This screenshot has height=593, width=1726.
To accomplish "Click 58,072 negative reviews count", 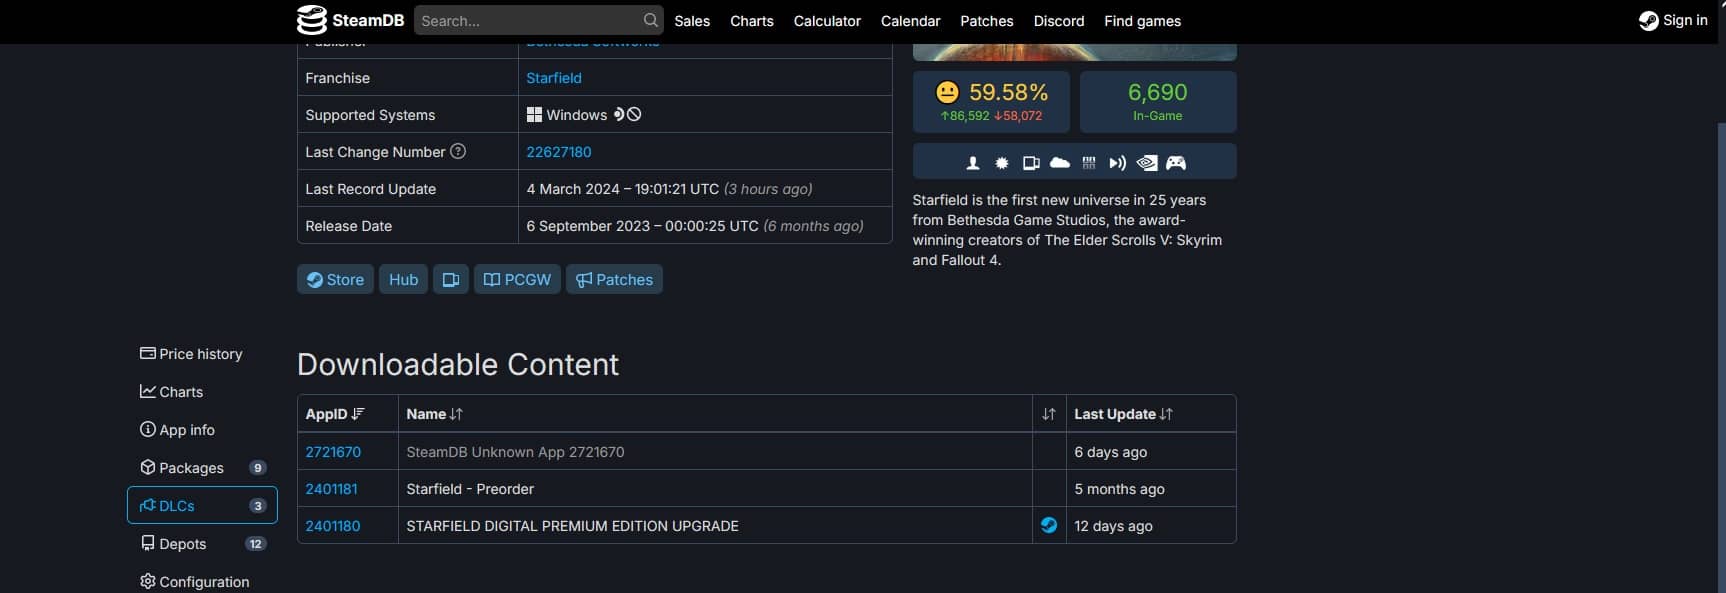I will coord(1018,116).
